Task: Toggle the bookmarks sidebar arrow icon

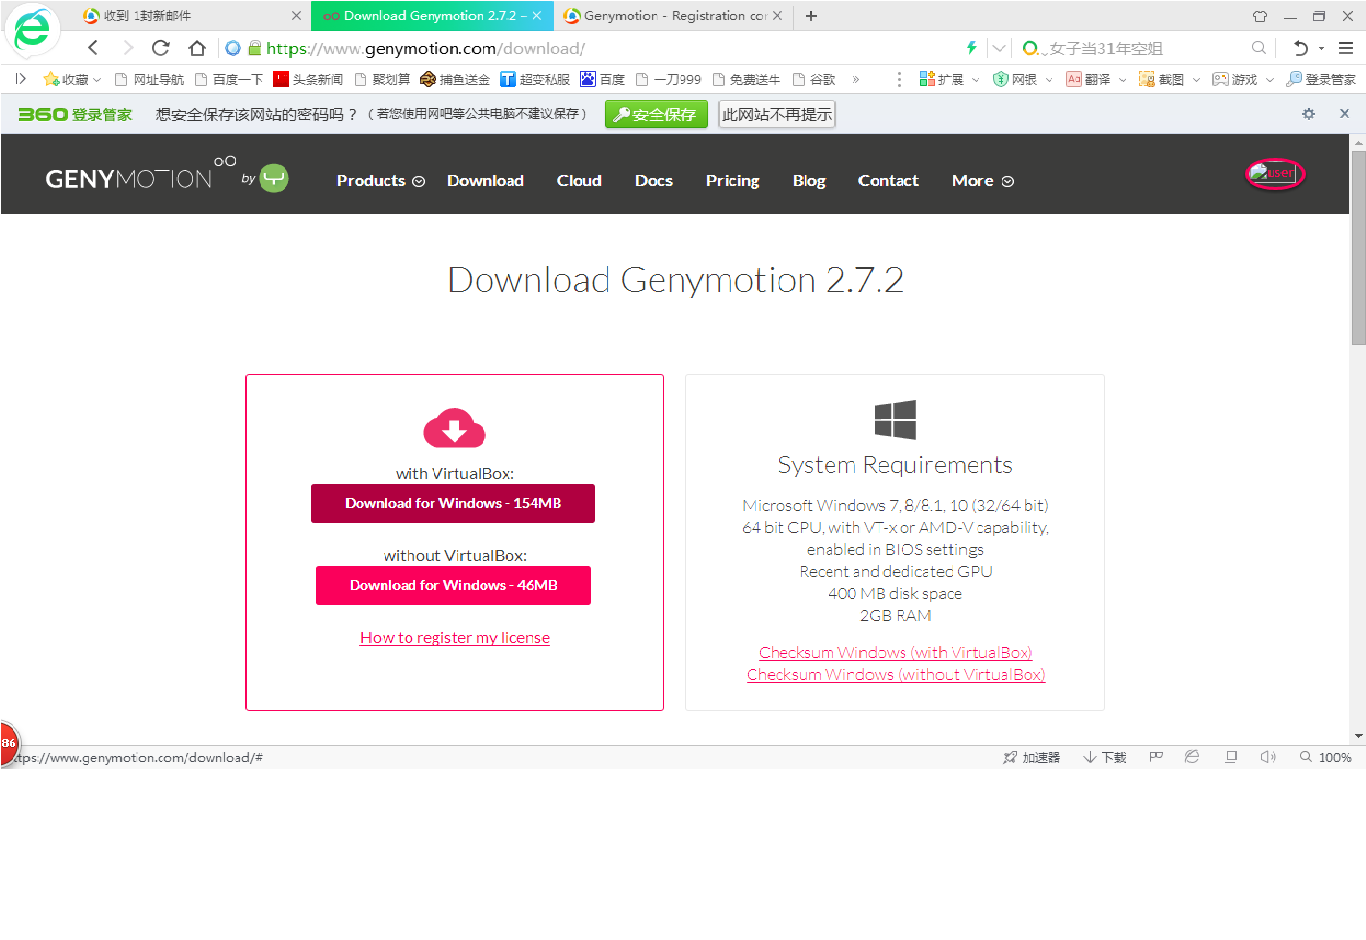Action: (20, 79)
